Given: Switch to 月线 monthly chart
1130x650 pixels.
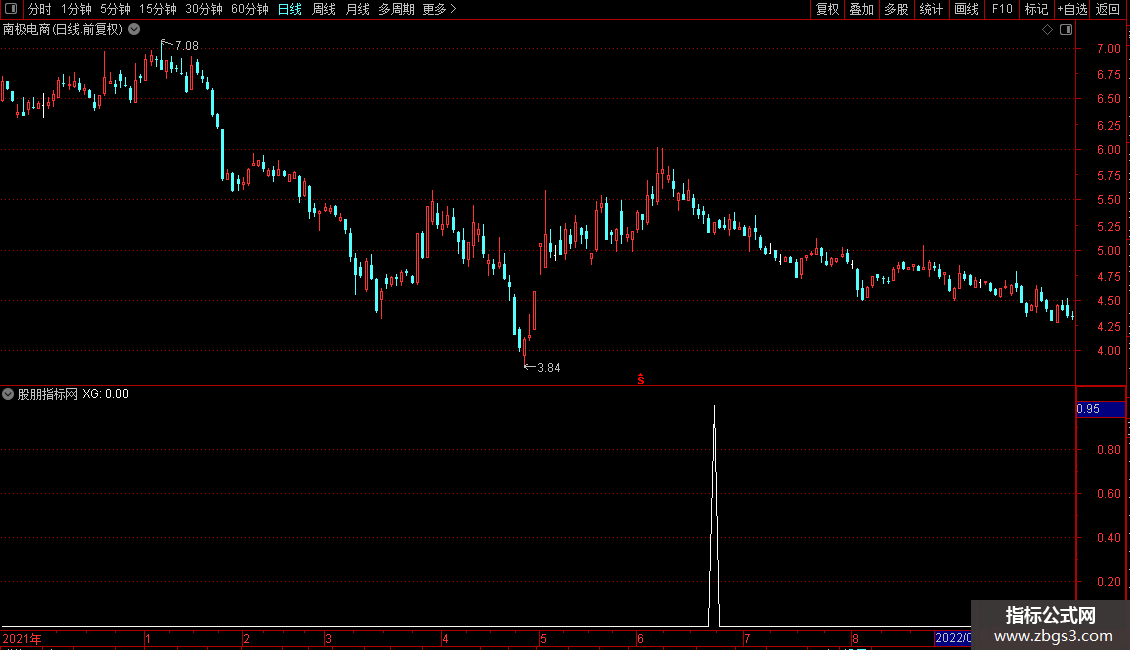Looking at the screenshot, I should point(357,9).
